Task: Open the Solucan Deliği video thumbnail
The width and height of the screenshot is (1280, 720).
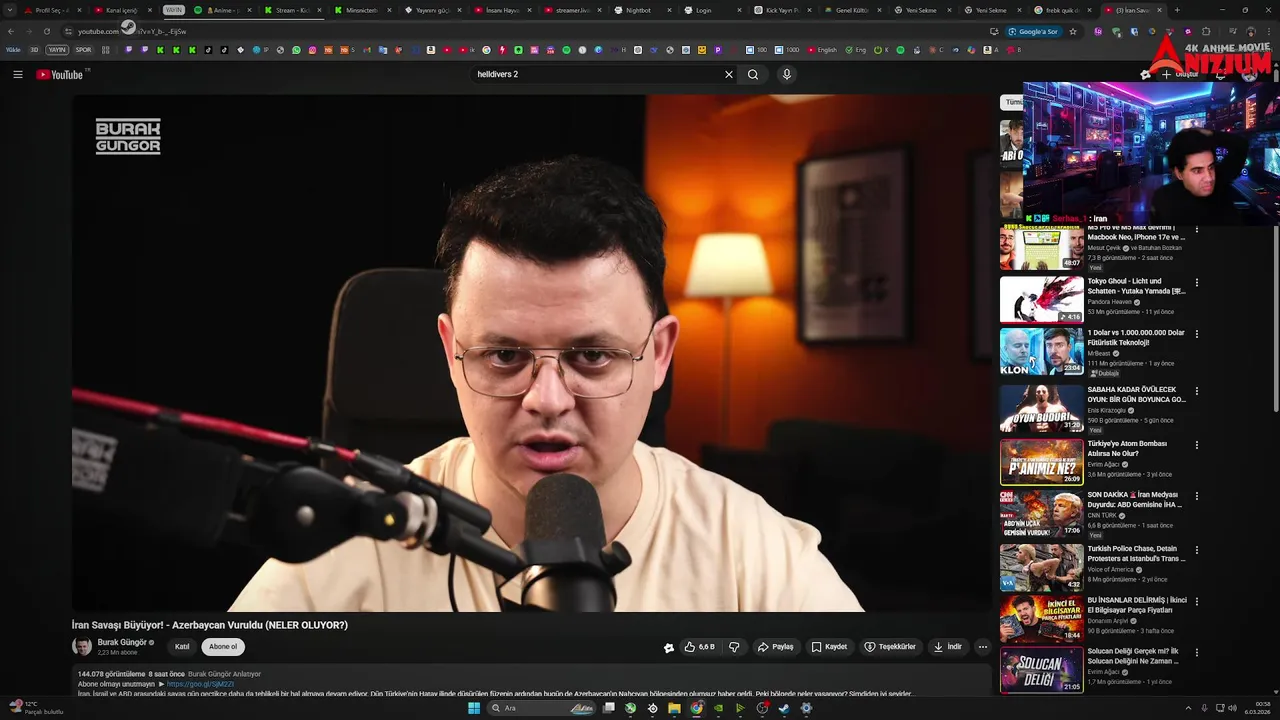Action: [x=1041, y=670]
